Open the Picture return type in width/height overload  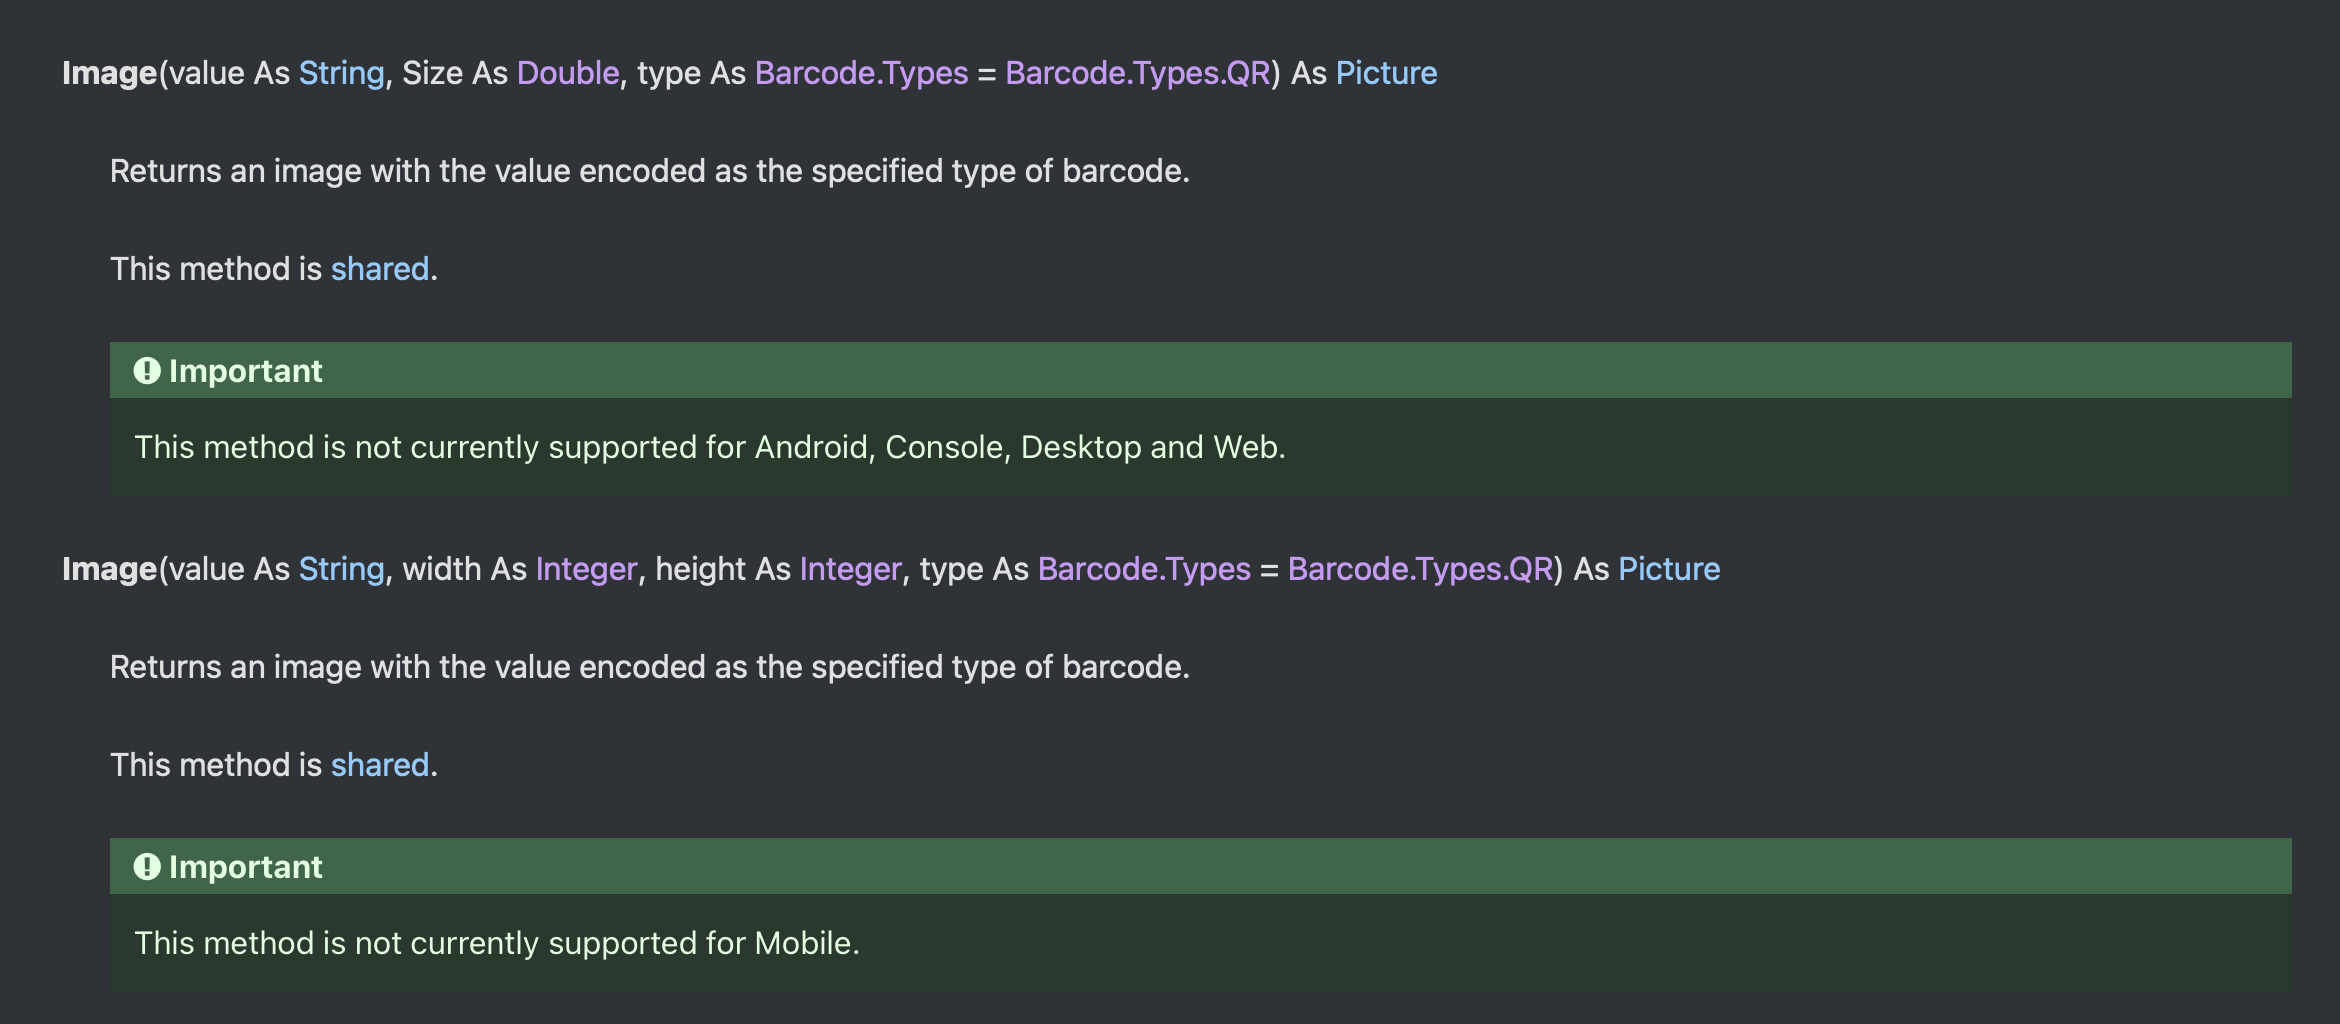pyautogui.click(x=1669, y=569)
